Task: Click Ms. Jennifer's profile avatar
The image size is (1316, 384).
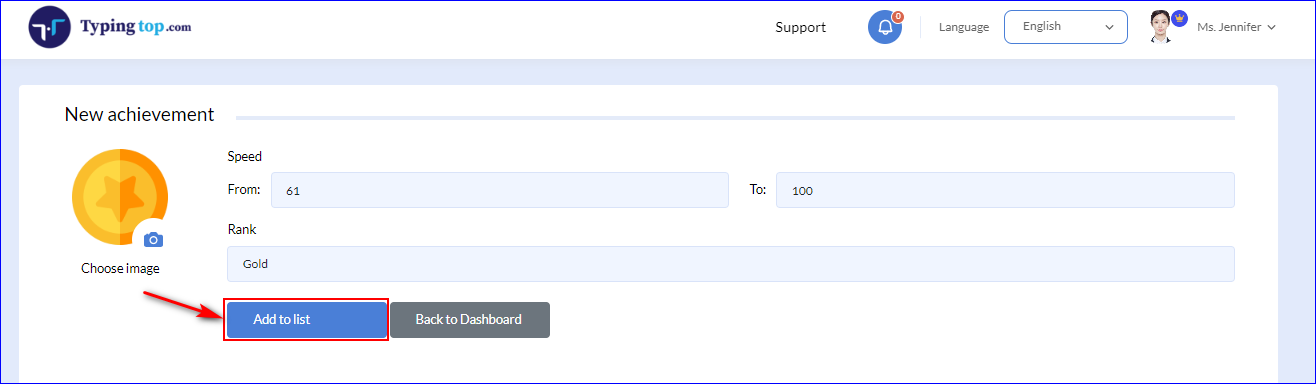Action: [x=1161, y=27]
